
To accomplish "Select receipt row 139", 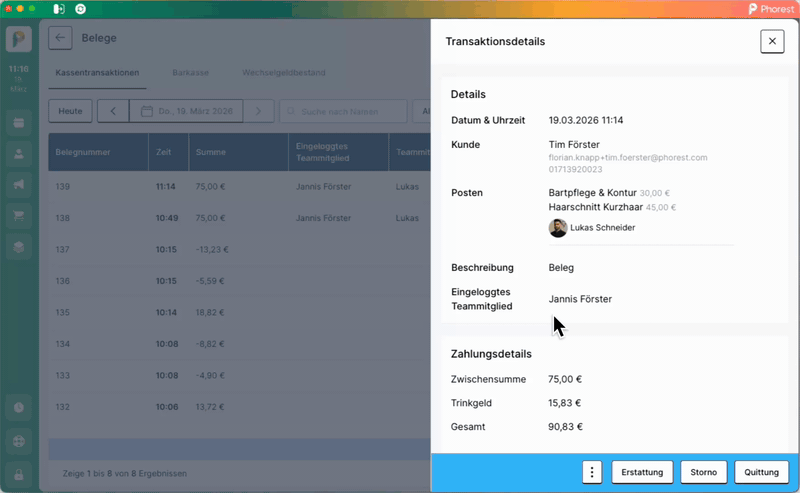I will coord(239,187).
